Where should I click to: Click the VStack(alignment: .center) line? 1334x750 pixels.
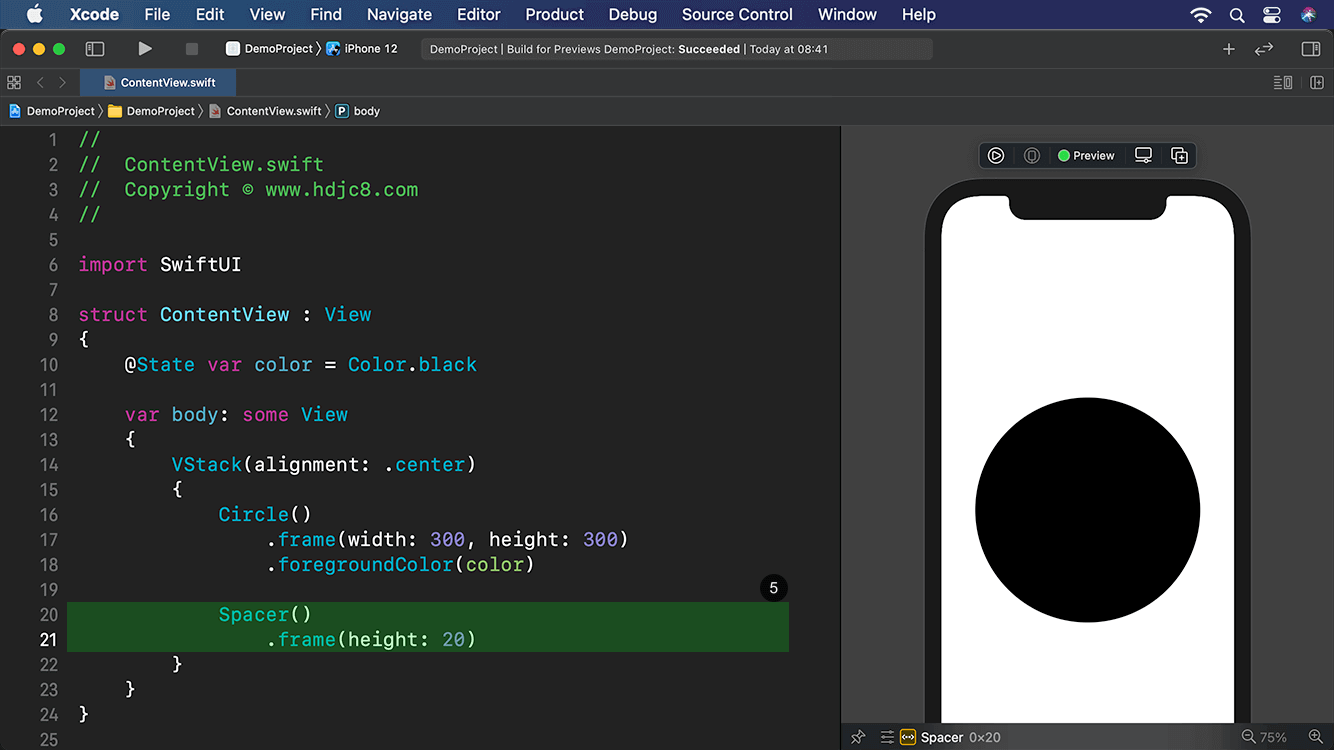323,464
